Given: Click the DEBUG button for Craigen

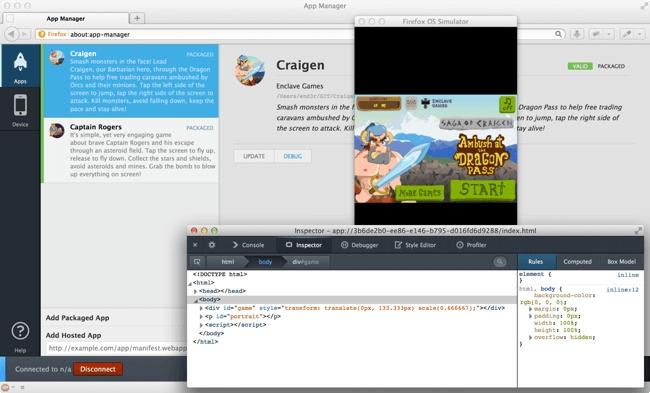Looking at the screenshot, I should coord(293,156).
